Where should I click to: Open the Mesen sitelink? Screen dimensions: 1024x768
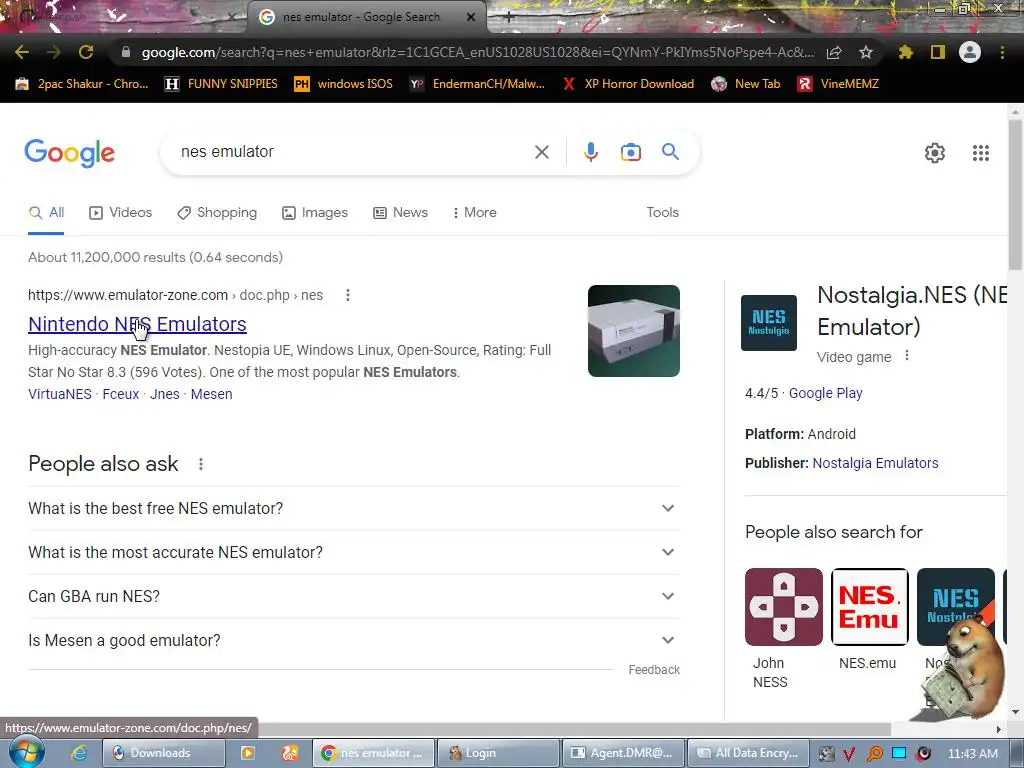(x=212, y=394)
